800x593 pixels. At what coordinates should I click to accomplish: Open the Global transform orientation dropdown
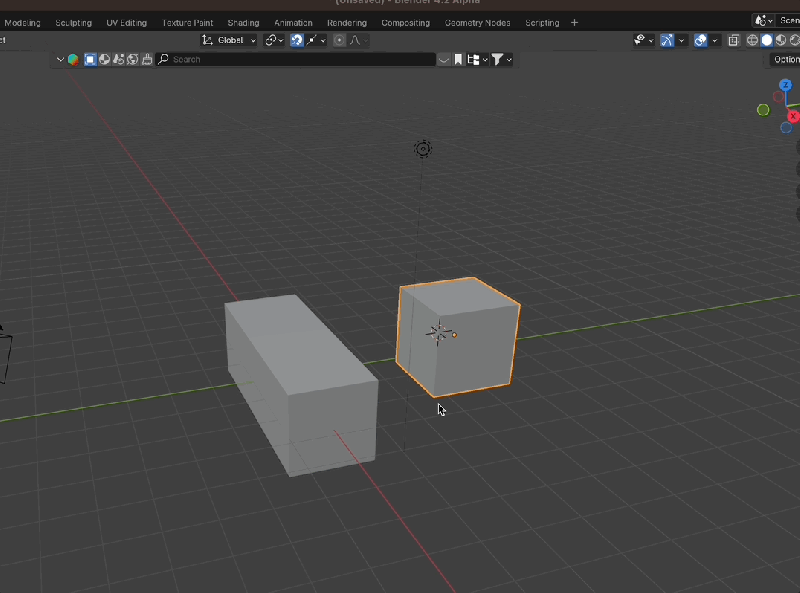pyautogui.click(x=228, y=40)
